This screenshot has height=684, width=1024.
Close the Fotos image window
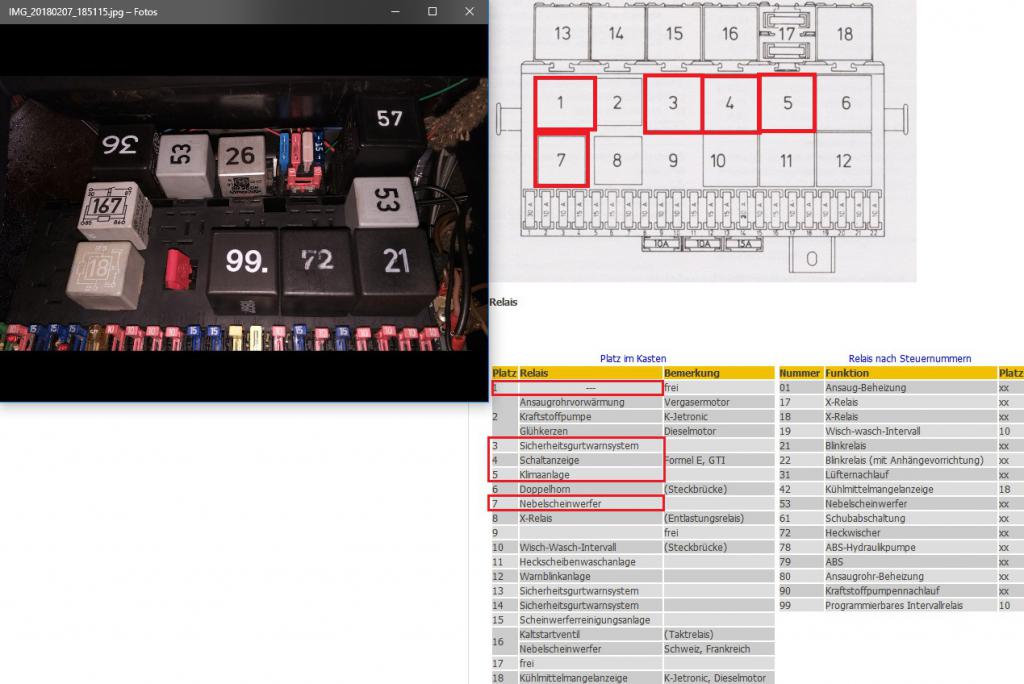tap(469, 11)
